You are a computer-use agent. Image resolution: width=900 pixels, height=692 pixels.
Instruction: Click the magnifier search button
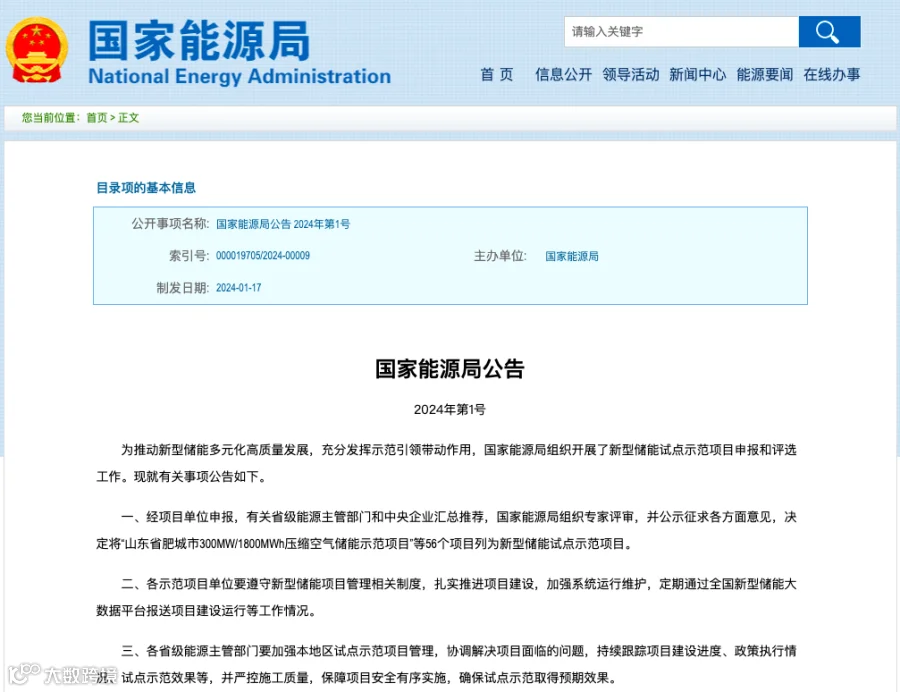point(829,32)
